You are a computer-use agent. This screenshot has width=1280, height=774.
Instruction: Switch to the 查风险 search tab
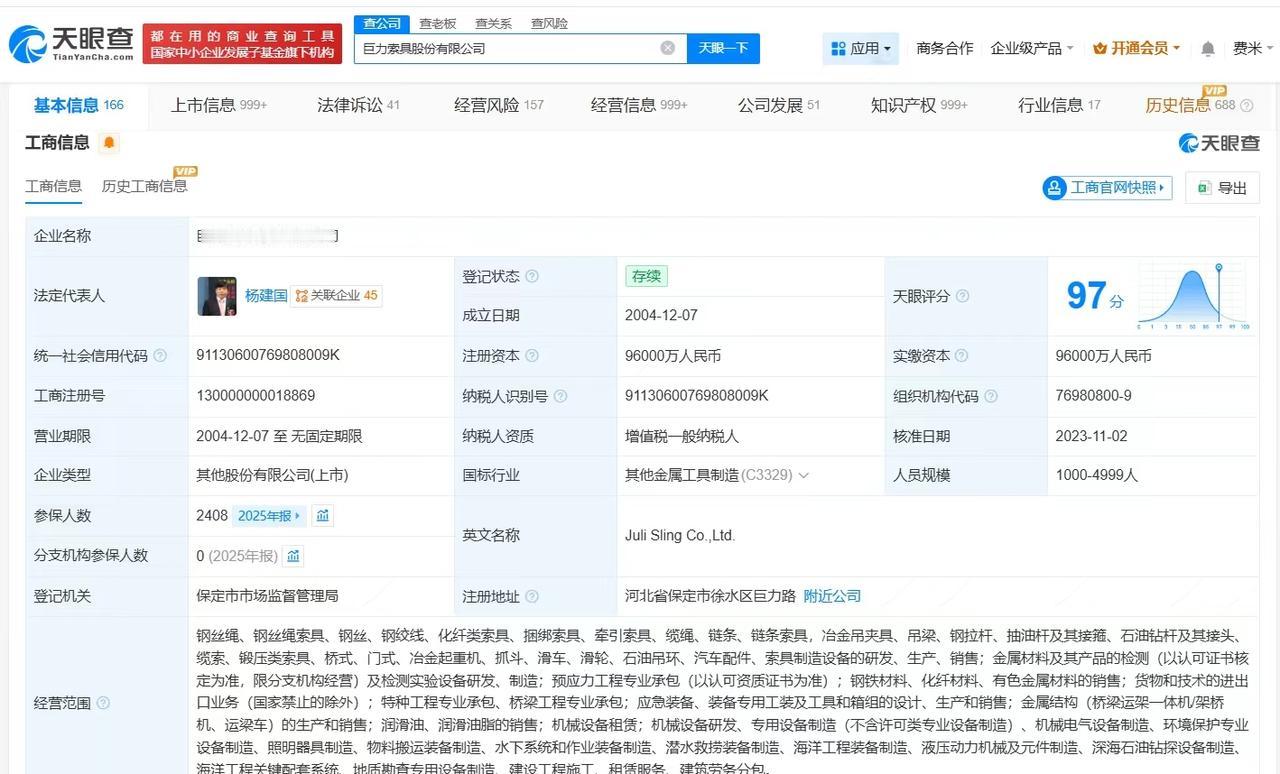549,23
